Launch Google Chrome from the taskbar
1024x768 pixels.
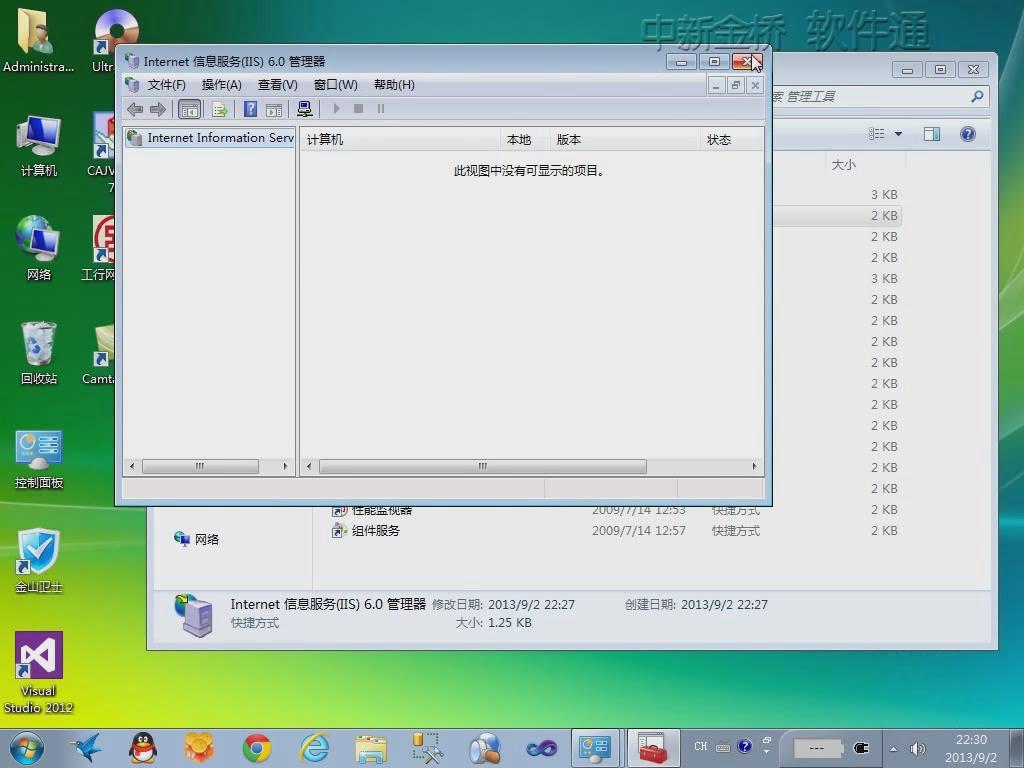click(x=257, y=748)
